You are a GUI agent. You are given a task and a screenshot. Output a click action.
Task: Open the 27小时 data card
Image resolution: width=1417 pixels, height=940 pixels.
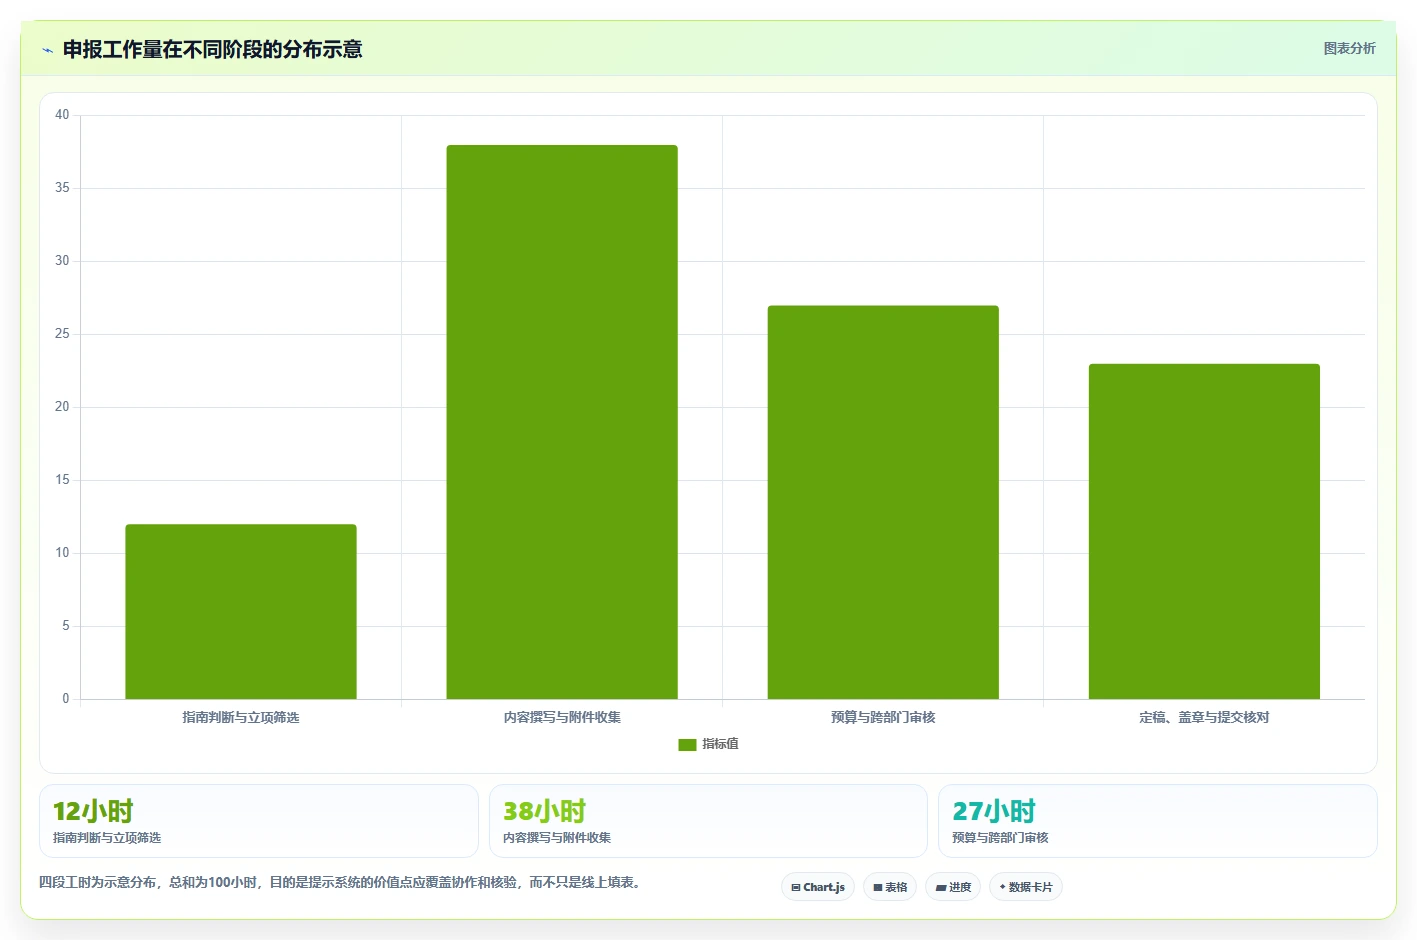[1158, 821]
